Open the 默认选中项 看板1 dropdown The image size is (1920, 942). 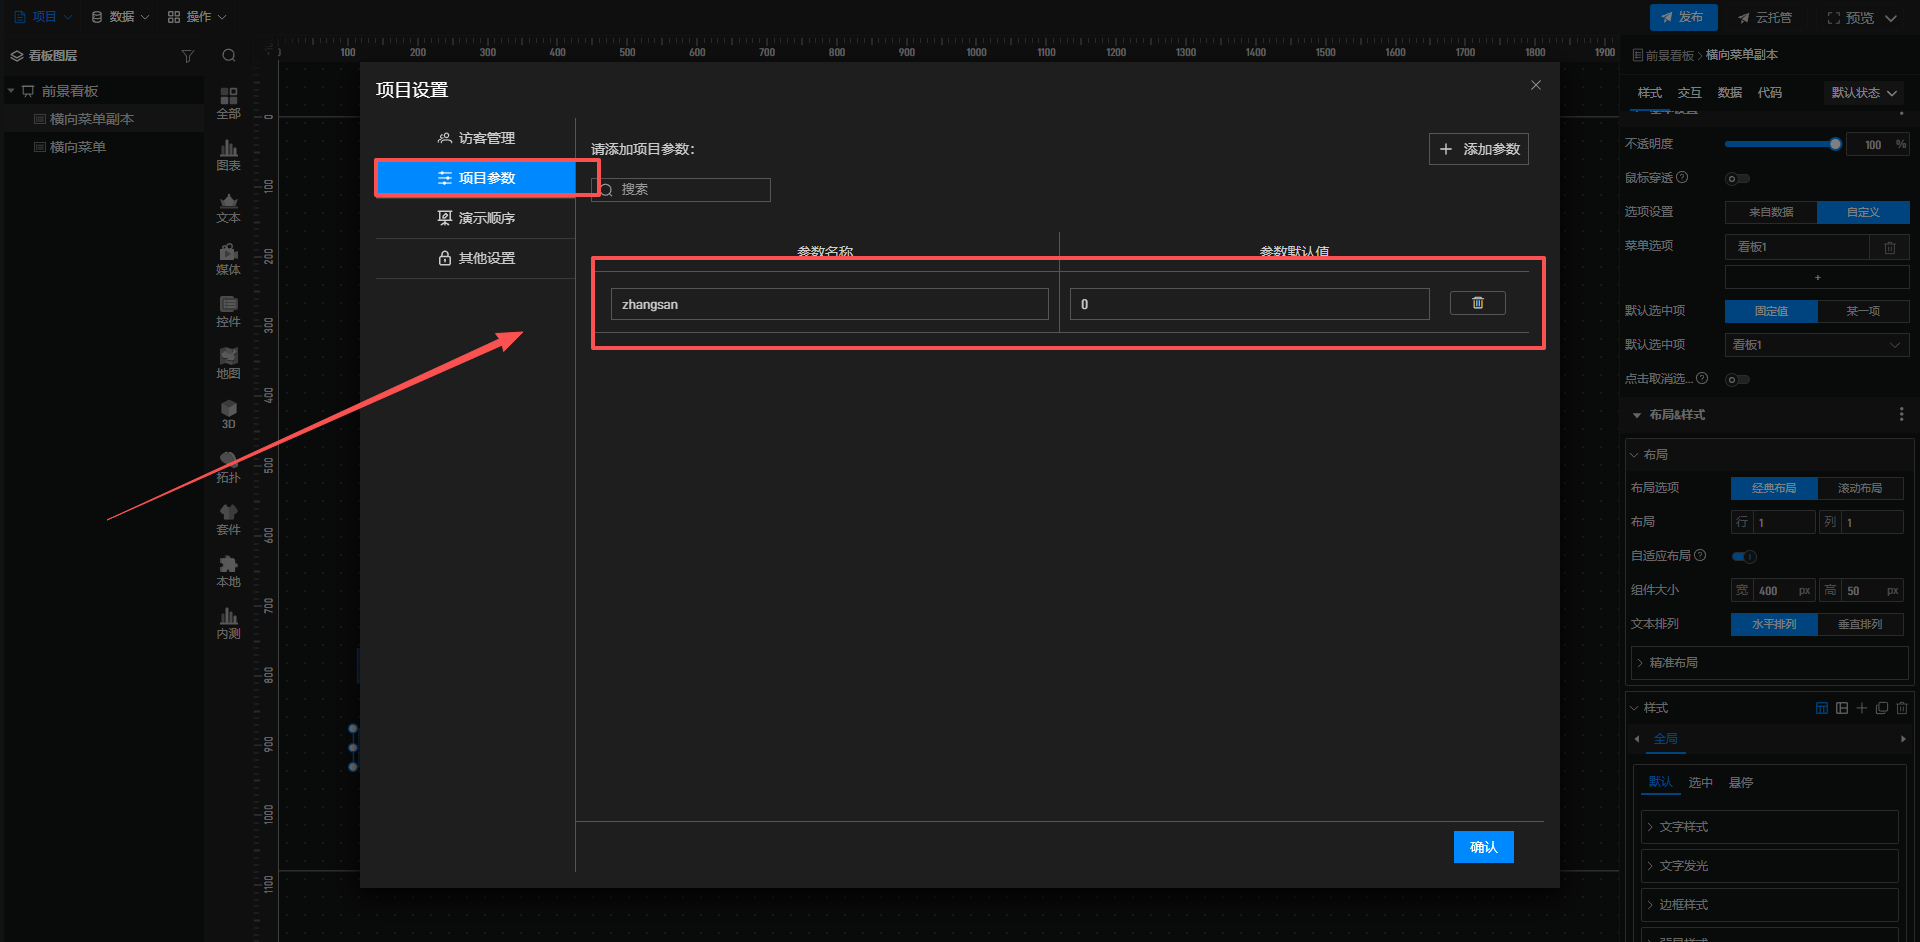coord(1816,345)
